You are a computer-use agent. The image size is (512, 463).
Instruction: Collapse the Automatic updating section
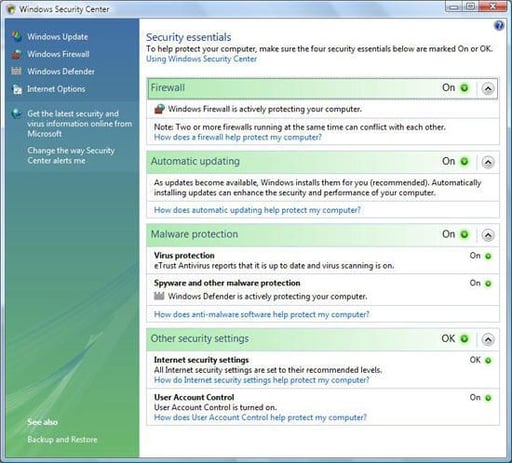(488, 162)
